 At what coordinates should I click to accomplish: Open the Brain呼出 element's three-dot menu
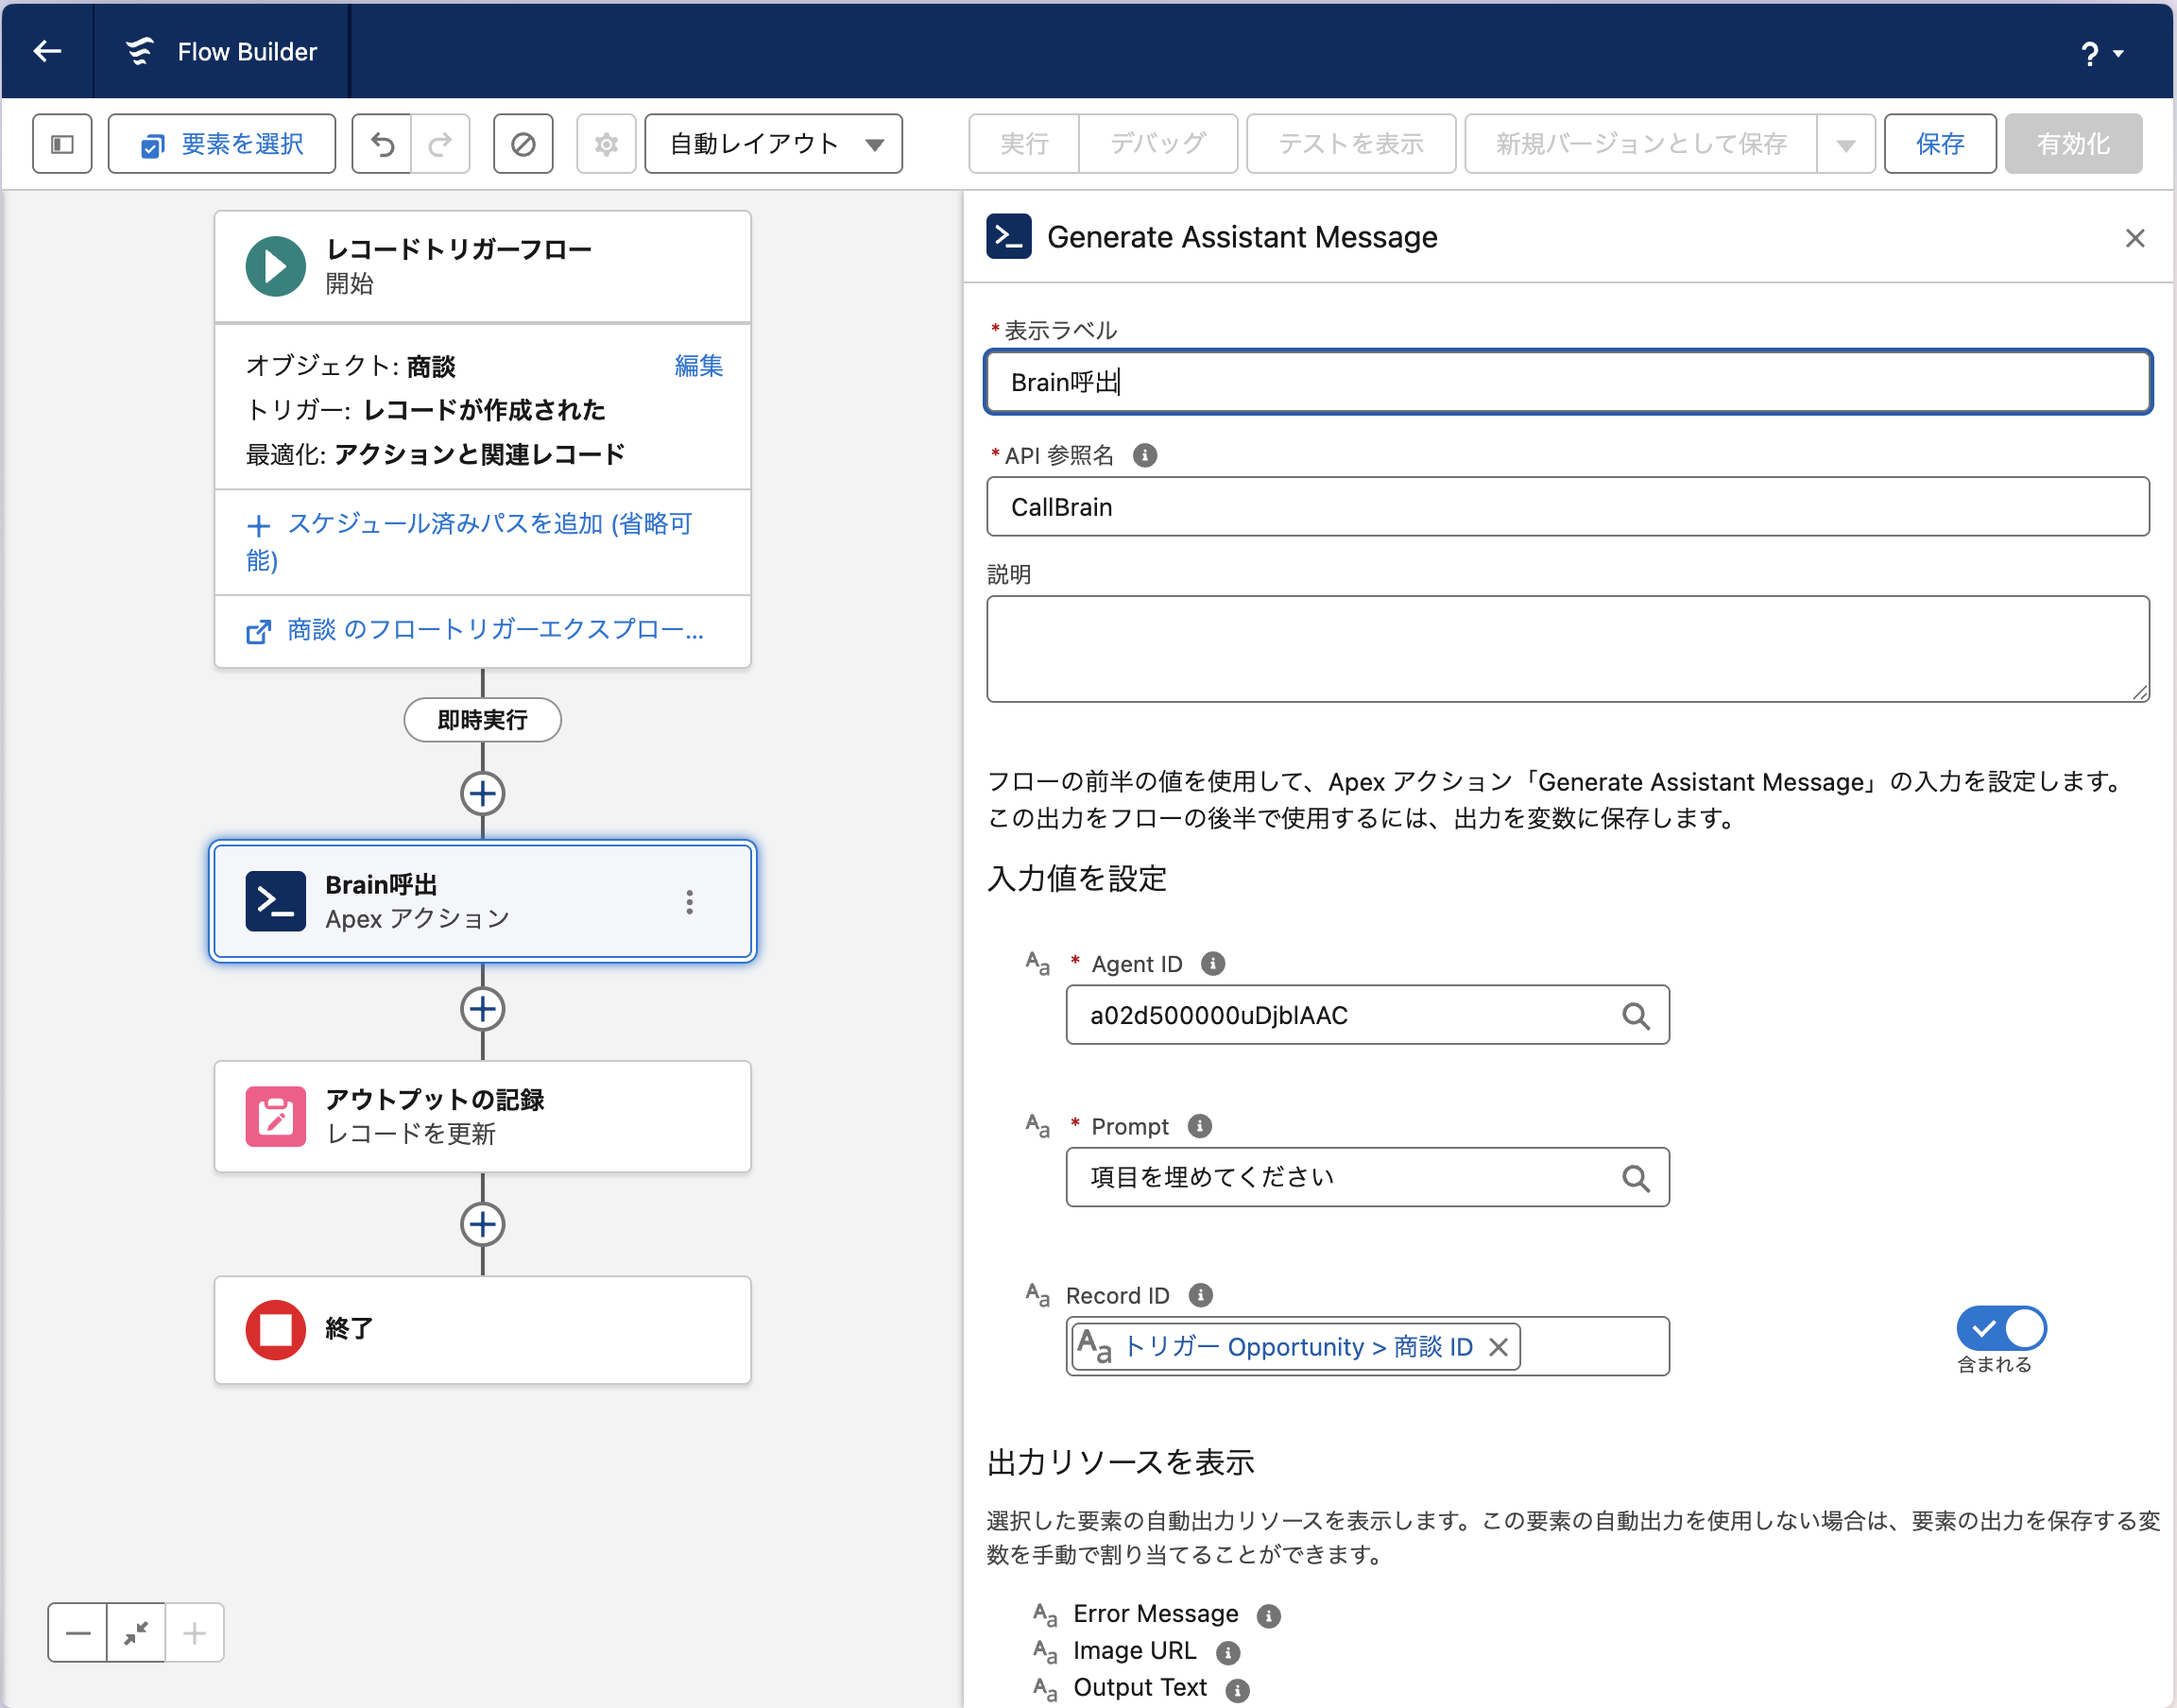[x=689, y=902]
